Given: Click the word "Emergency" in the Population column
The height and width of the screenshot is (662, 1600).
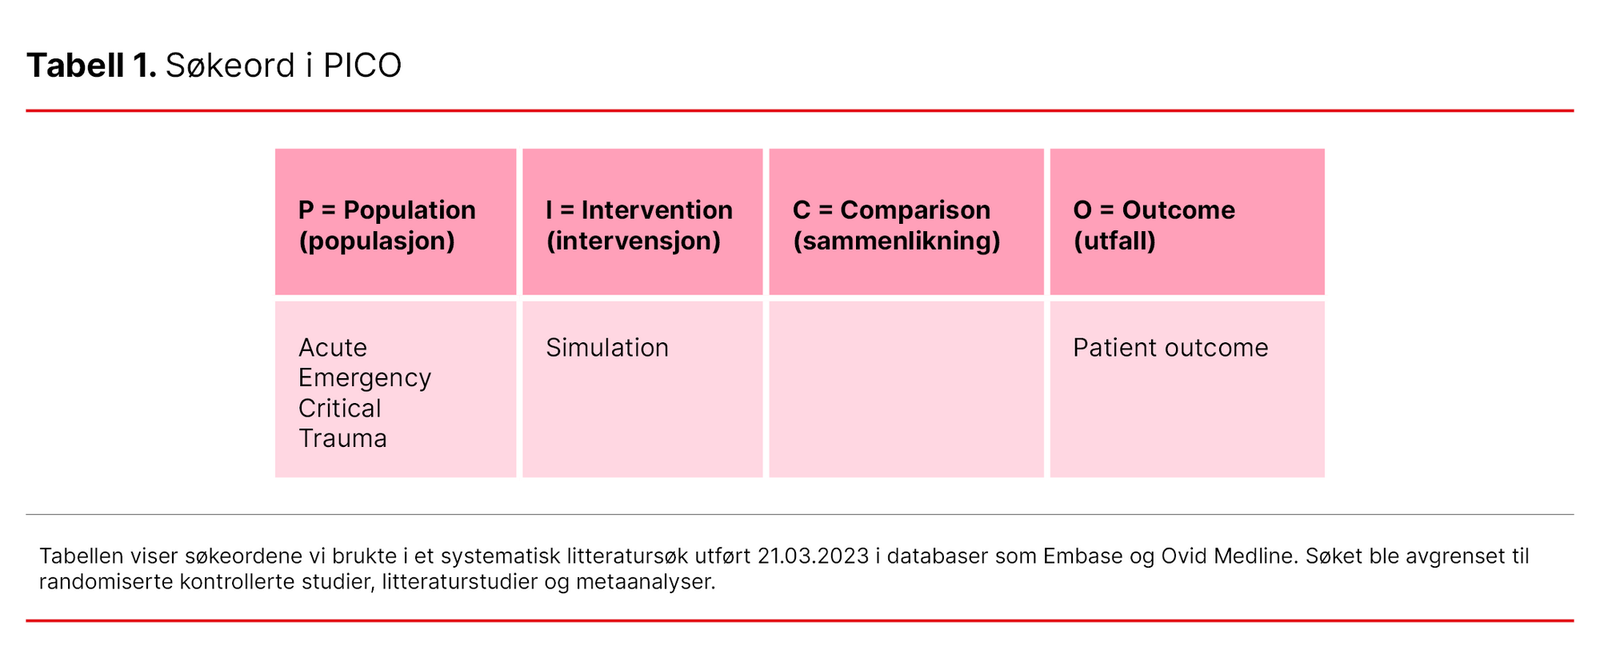Looking at the screenshot, I should 365,378.
